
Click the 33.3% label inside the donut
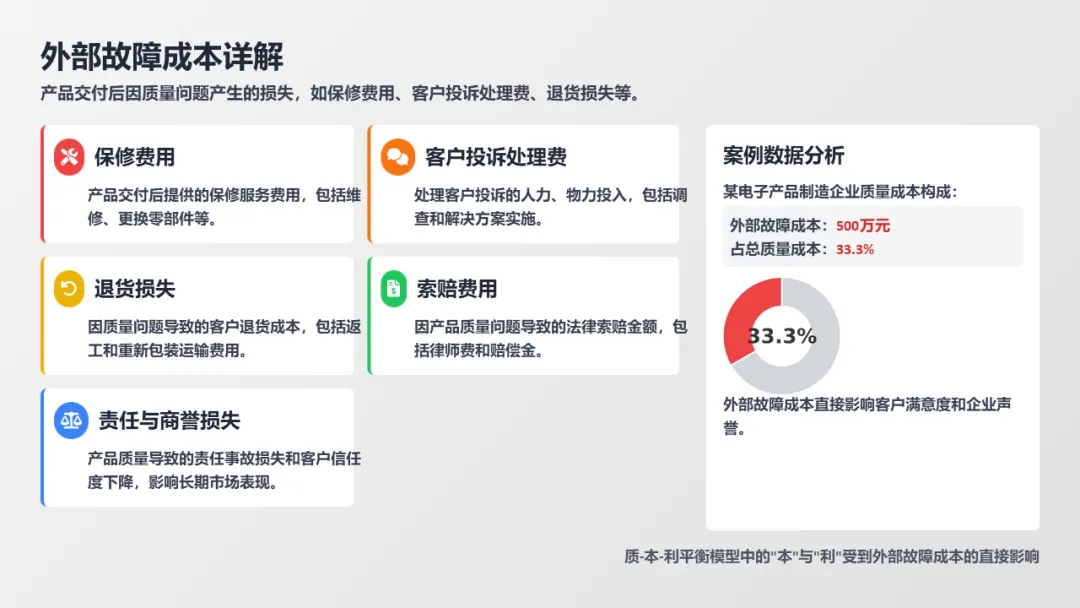[x=782, y=336]
